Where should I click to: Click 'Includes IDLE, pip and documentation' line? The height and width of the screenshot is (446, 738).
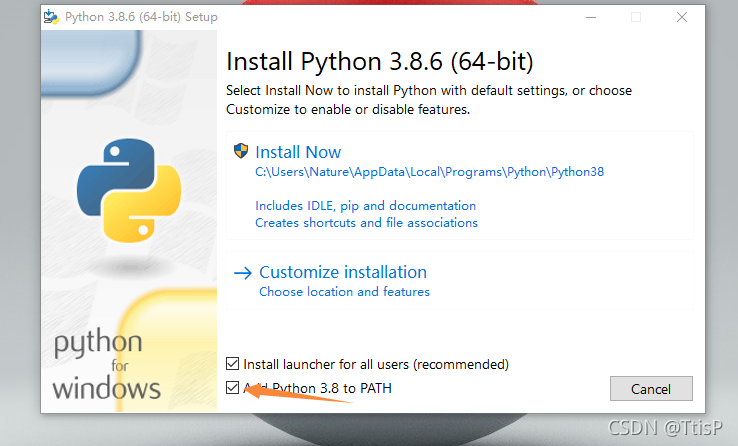coord(365,206)
